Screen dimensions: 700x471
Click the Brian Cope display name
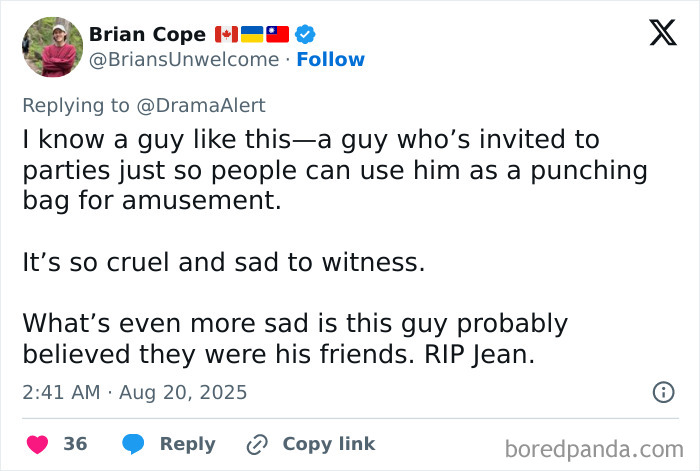pyautogui.click(x=147, y=34)
